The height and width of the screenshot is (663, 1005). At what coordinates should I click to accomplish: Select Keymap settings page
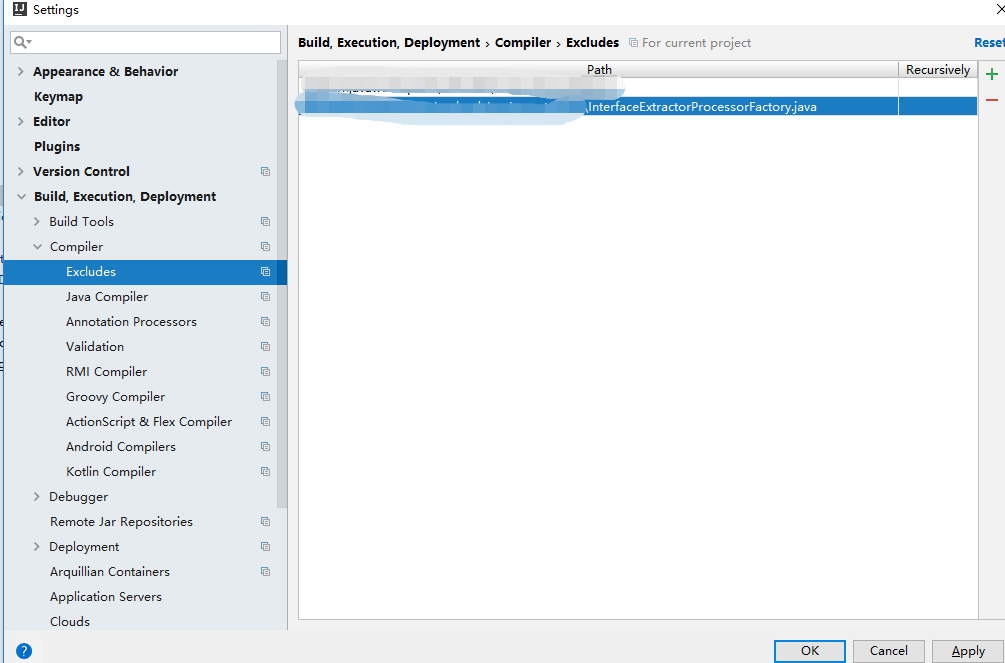pos(58,97)
